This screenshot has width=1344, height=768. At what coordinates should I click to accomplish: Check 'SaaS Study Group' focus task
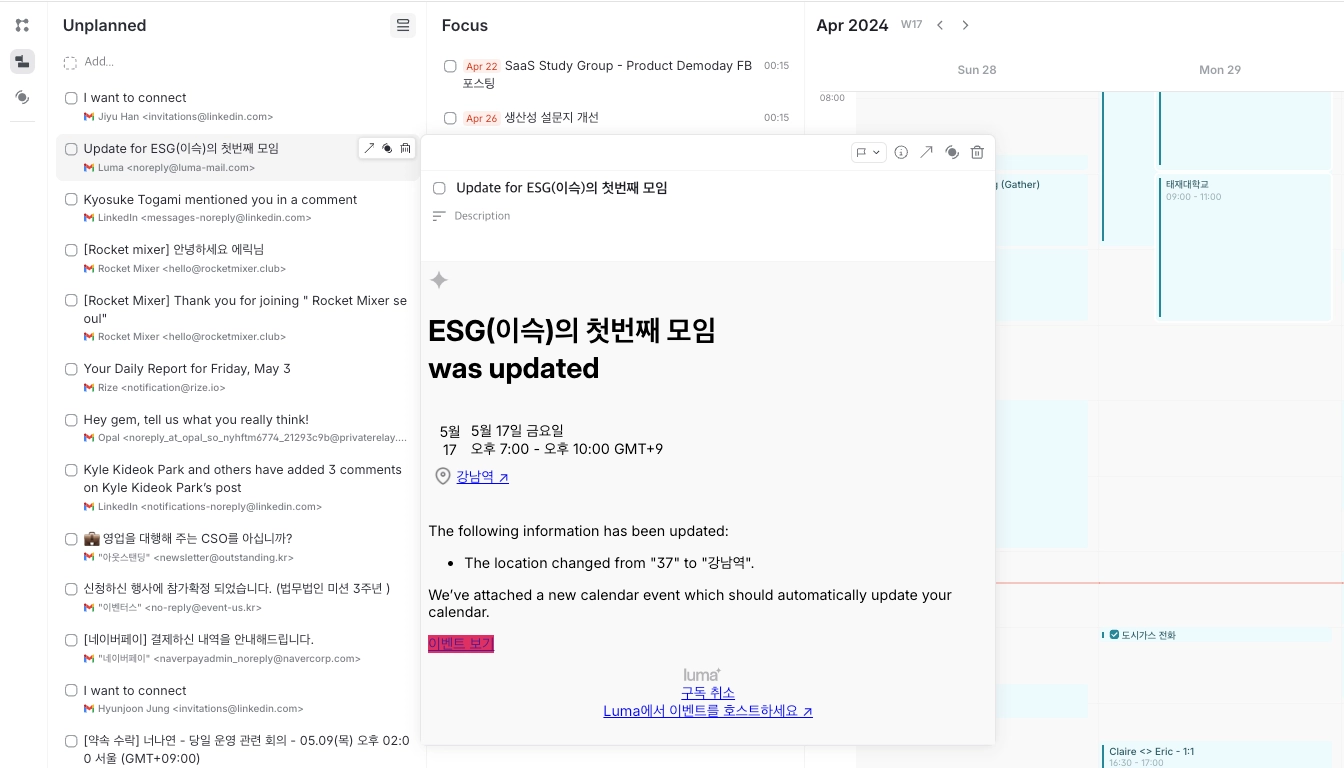point(450,66)
